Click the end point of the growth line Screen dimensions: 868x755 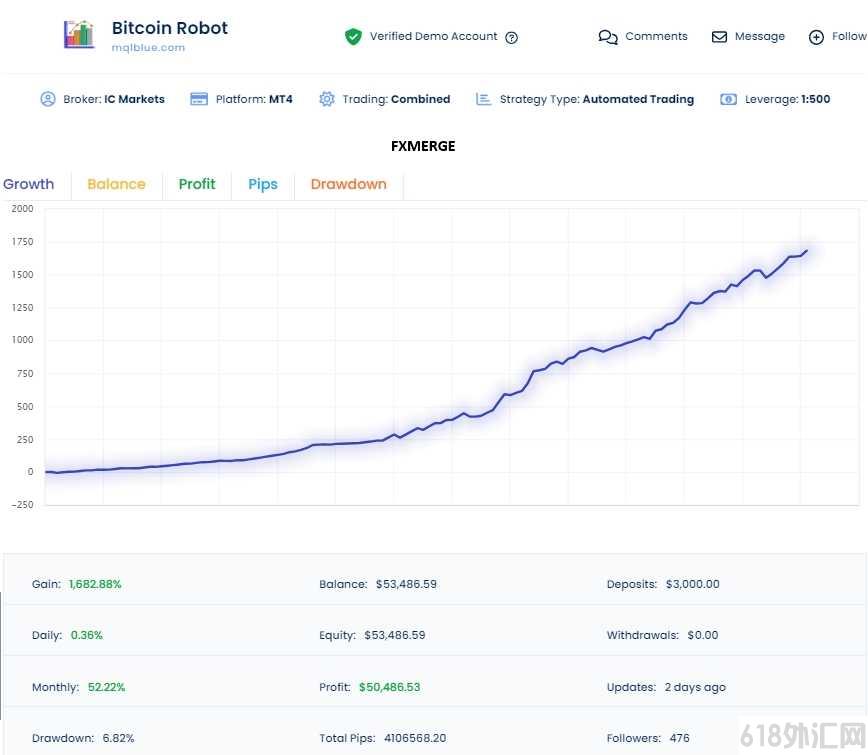pos(807,251)
